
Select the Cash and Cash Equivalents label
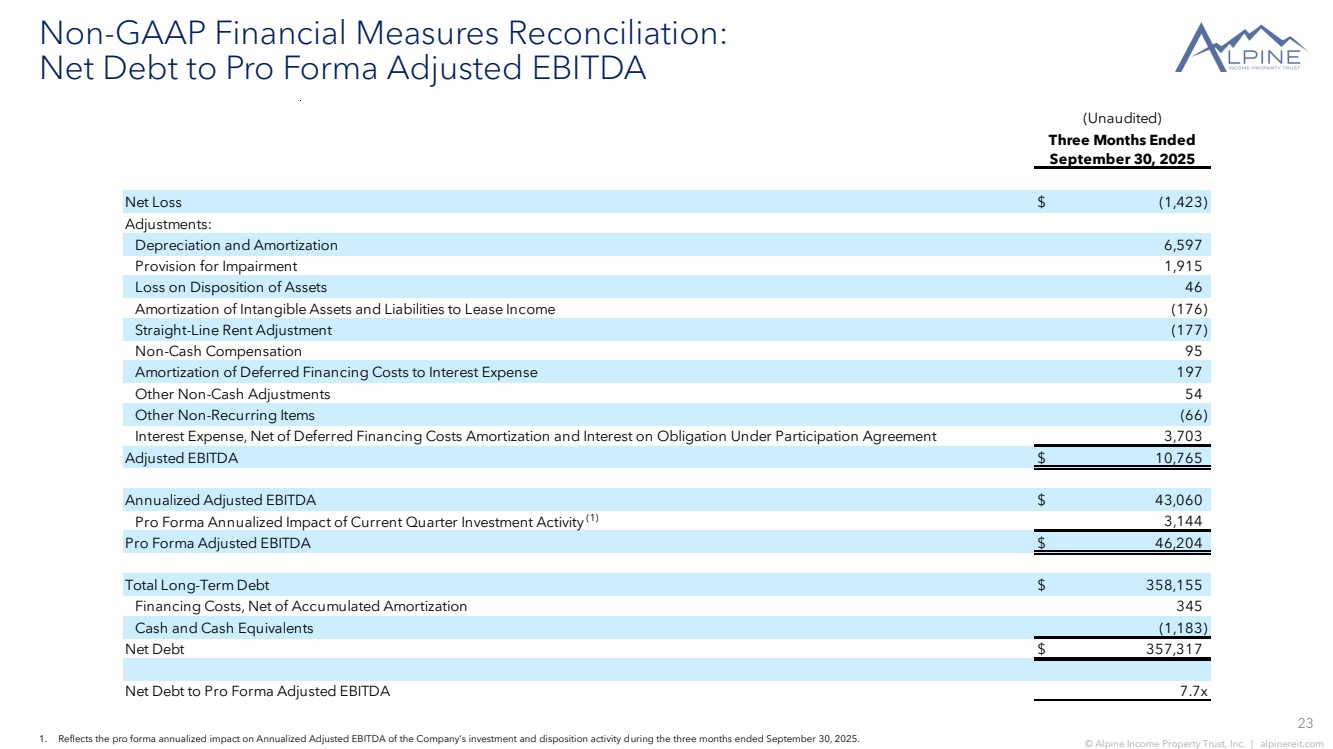(x=224, y=628)
